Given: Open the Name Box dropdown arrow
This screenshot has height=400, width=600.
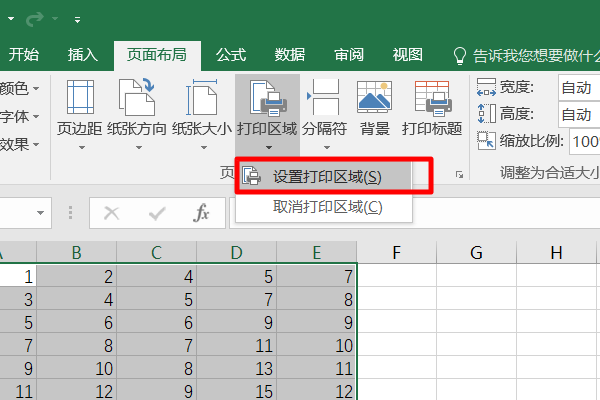Looking at the screenshot, I should [40, 213].
